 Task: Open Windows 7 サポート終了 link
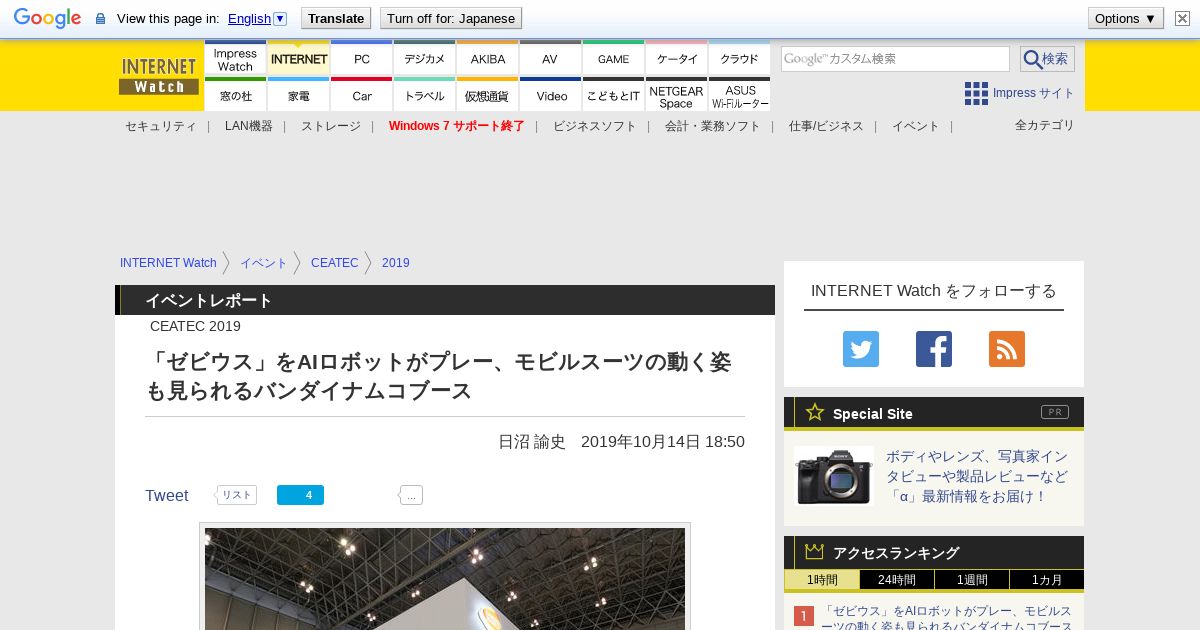click(457, 126)
